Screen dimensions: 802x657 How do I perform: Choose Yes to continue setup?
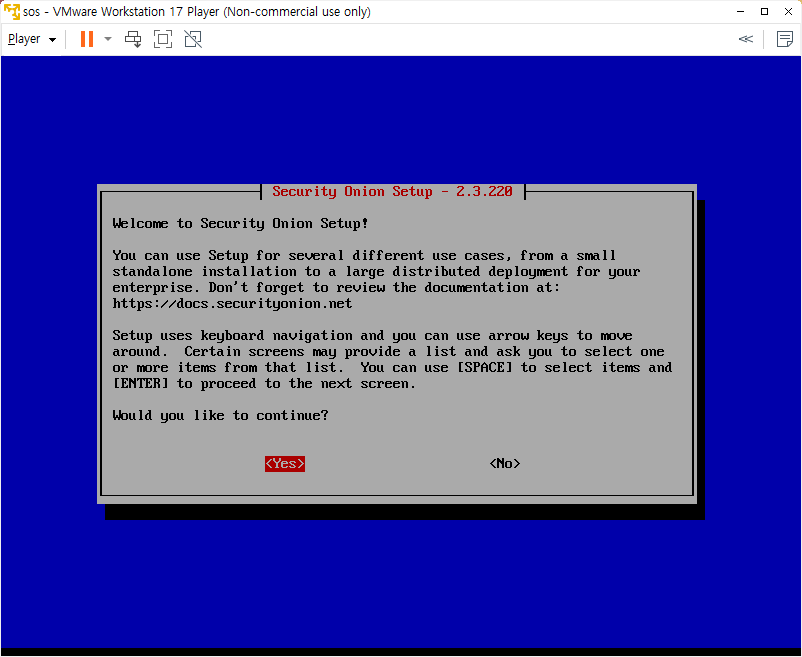coord(285,464)
